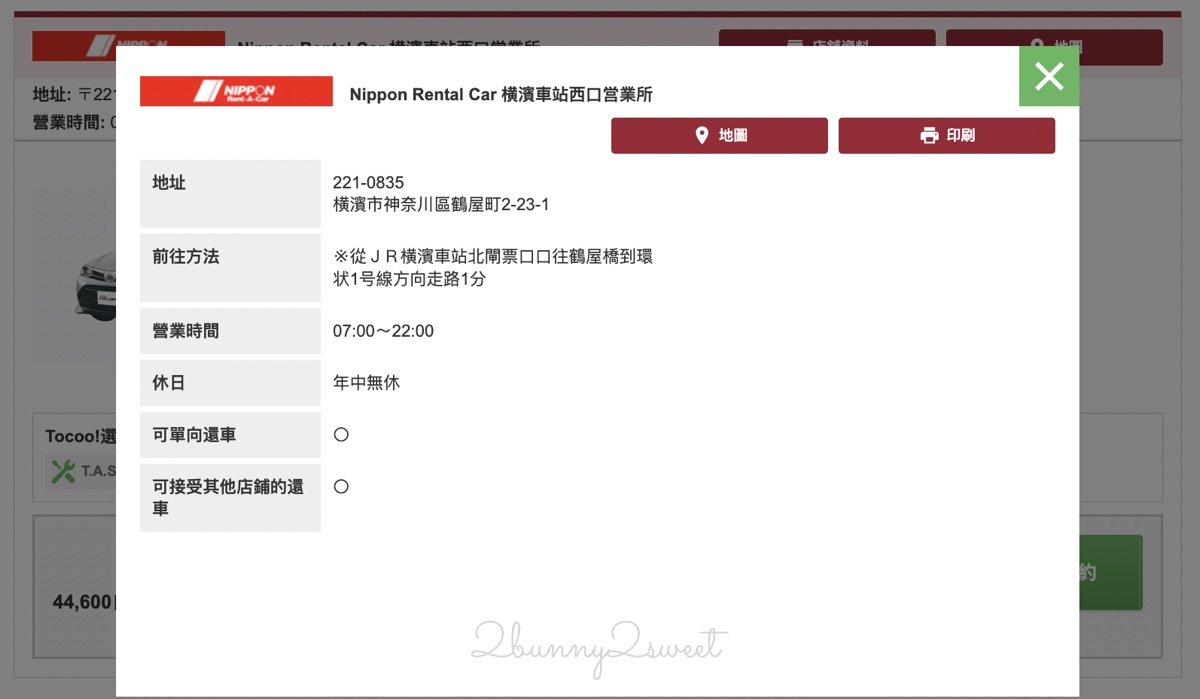This screenshot has width=1200, height=699.
Task: Click the 店鋪資料 button in background page
Action: click(827, 38)
